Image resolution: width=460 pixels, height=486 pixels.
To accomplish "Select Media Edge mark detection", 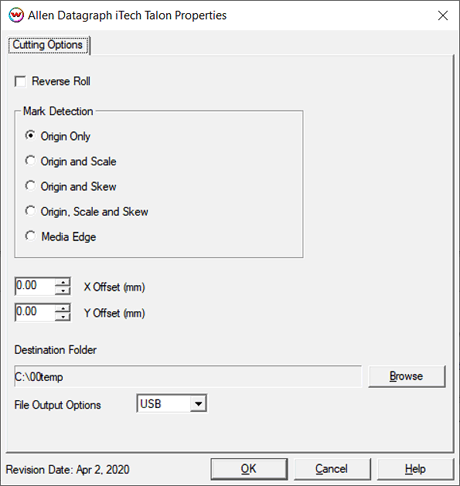I will pyautogui.click(x=30, y=236).
